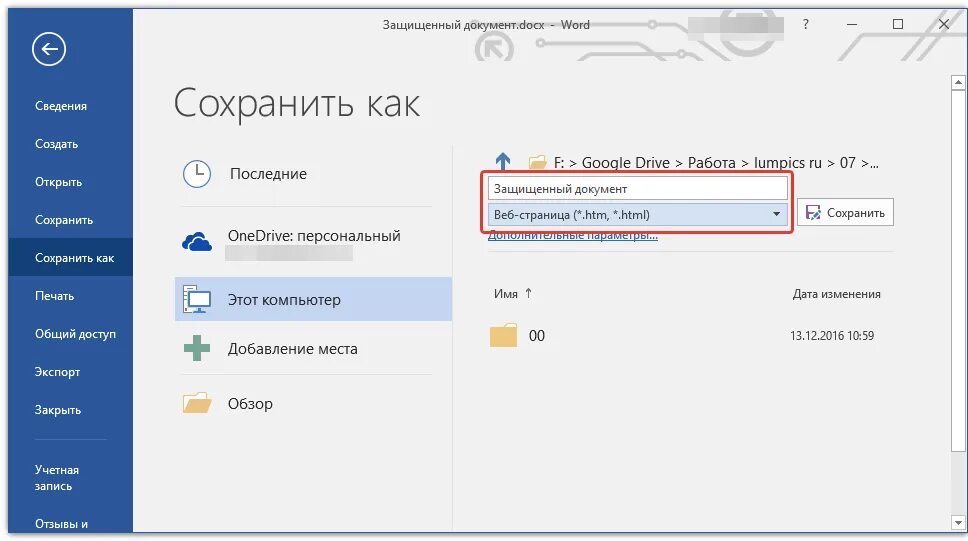Viewport: 968px width, 541px height.
Task: Open Отзывы и предложения item
Action: click(x=61, y=524)
